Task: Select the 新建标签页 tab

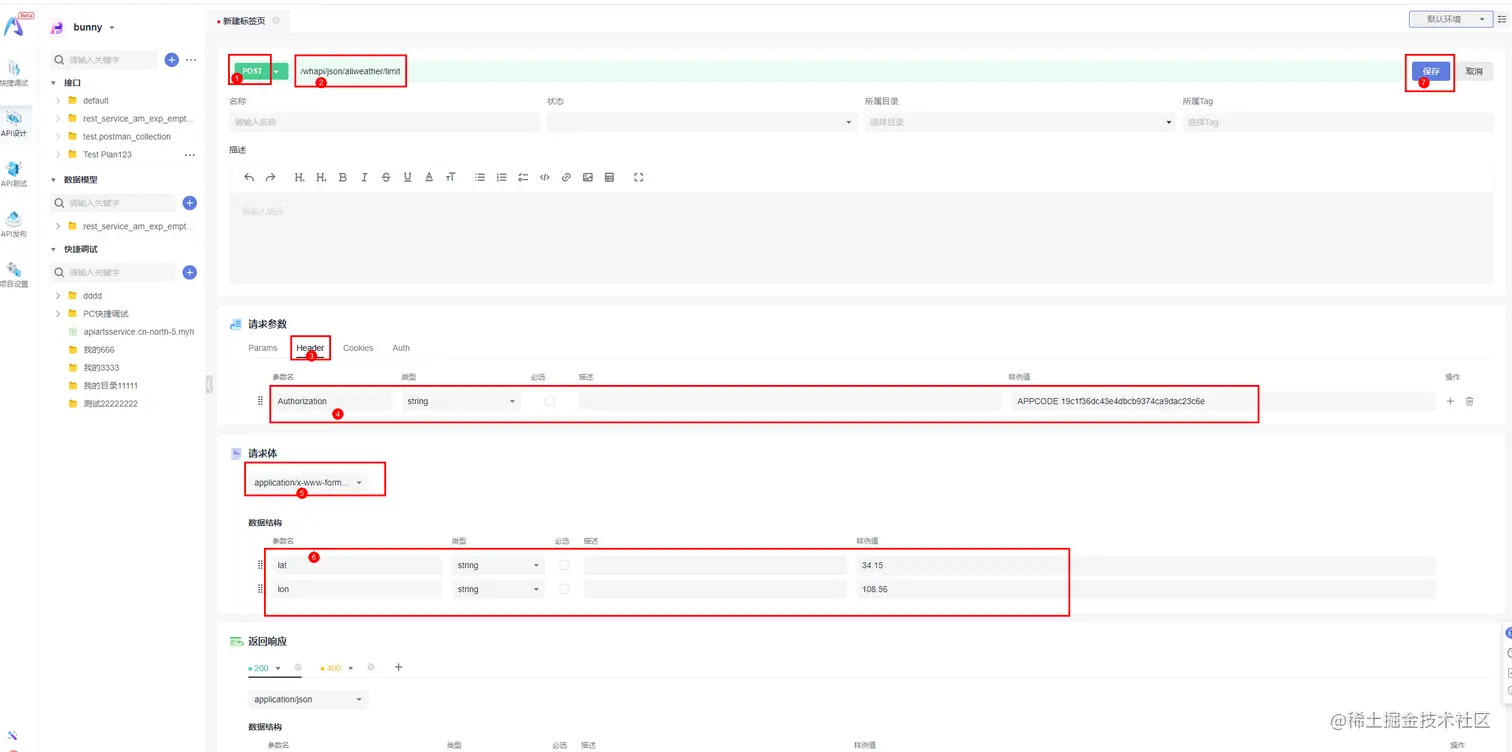Action: tap(244, 20)
